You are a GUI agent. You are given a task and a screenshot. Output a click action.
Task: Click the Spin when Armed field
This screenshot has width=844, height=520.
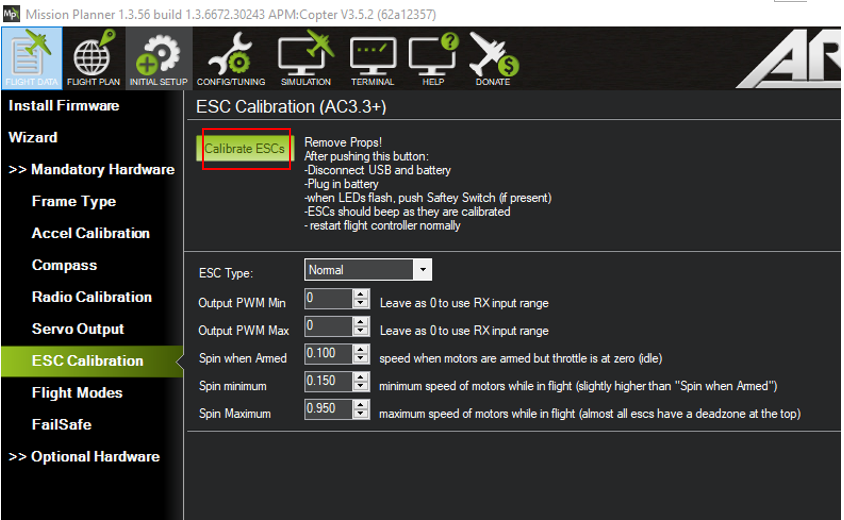pyautogui.click(x=329, y=354)
